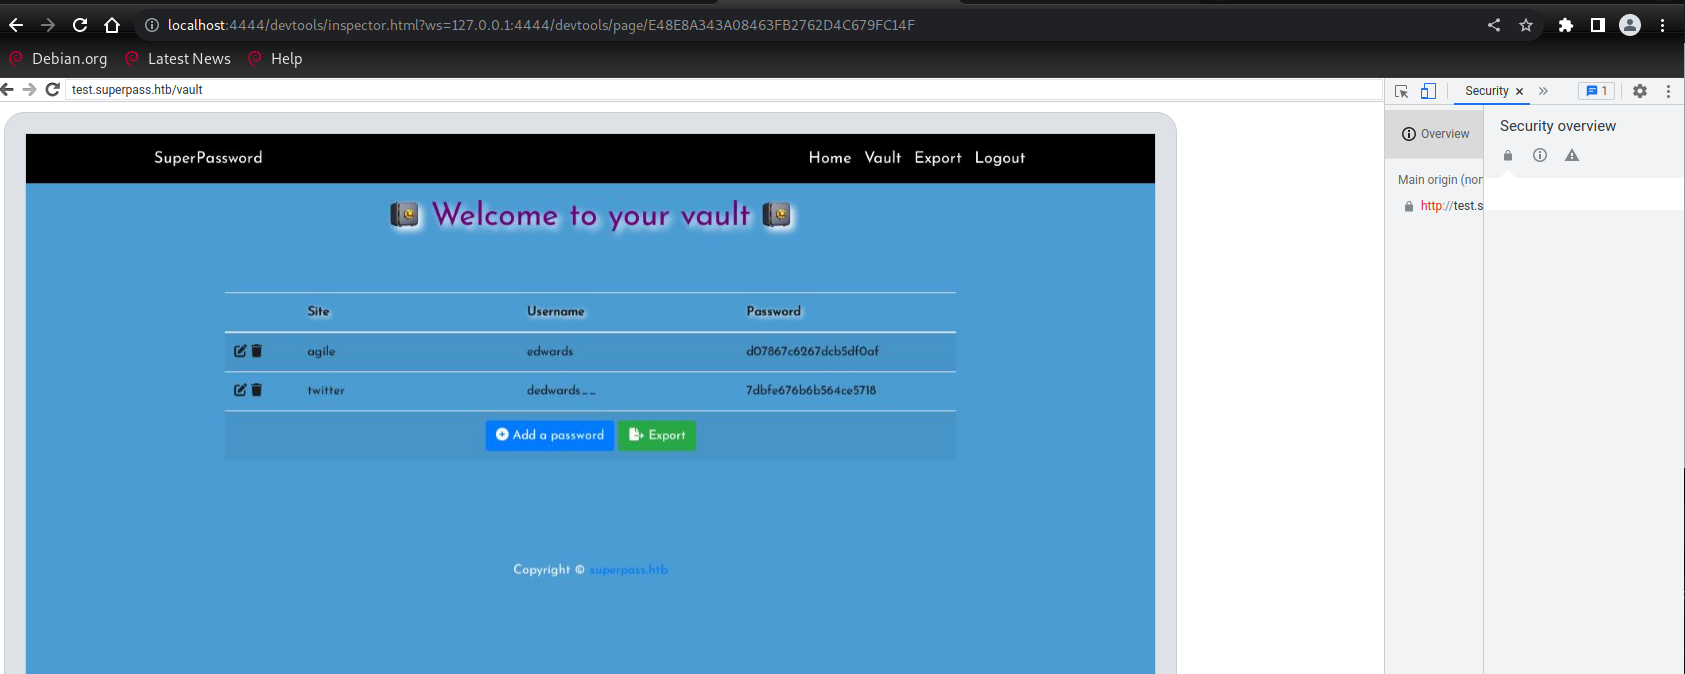The image size is (1685, 674).
Task: Click the warning triangle in Security overview
Action: (1572, 155)
